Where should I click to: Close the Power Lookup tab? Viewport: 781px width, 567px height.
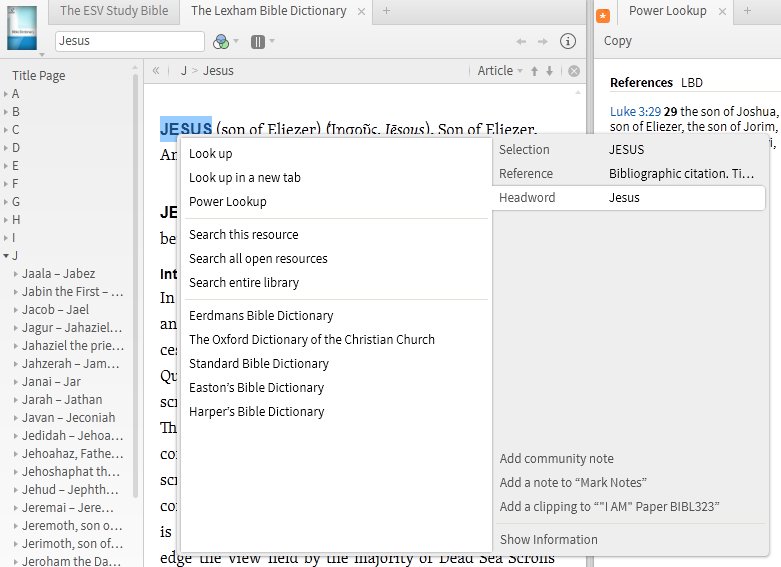tap(722, 11)
